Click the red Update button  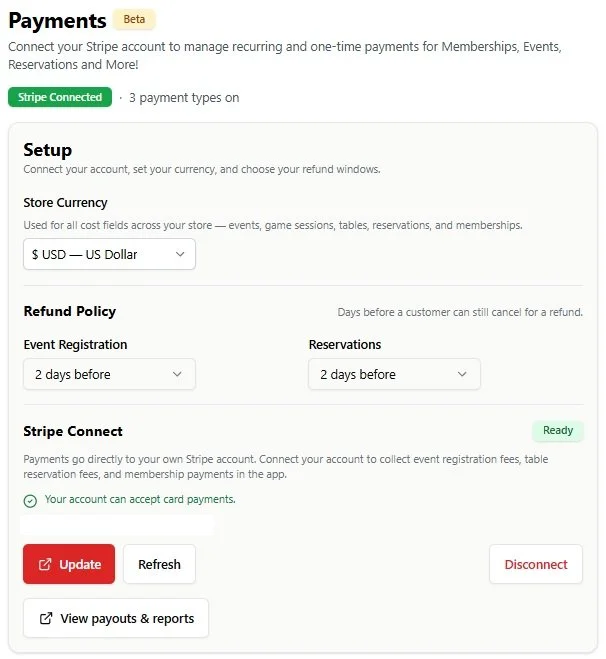69,564
